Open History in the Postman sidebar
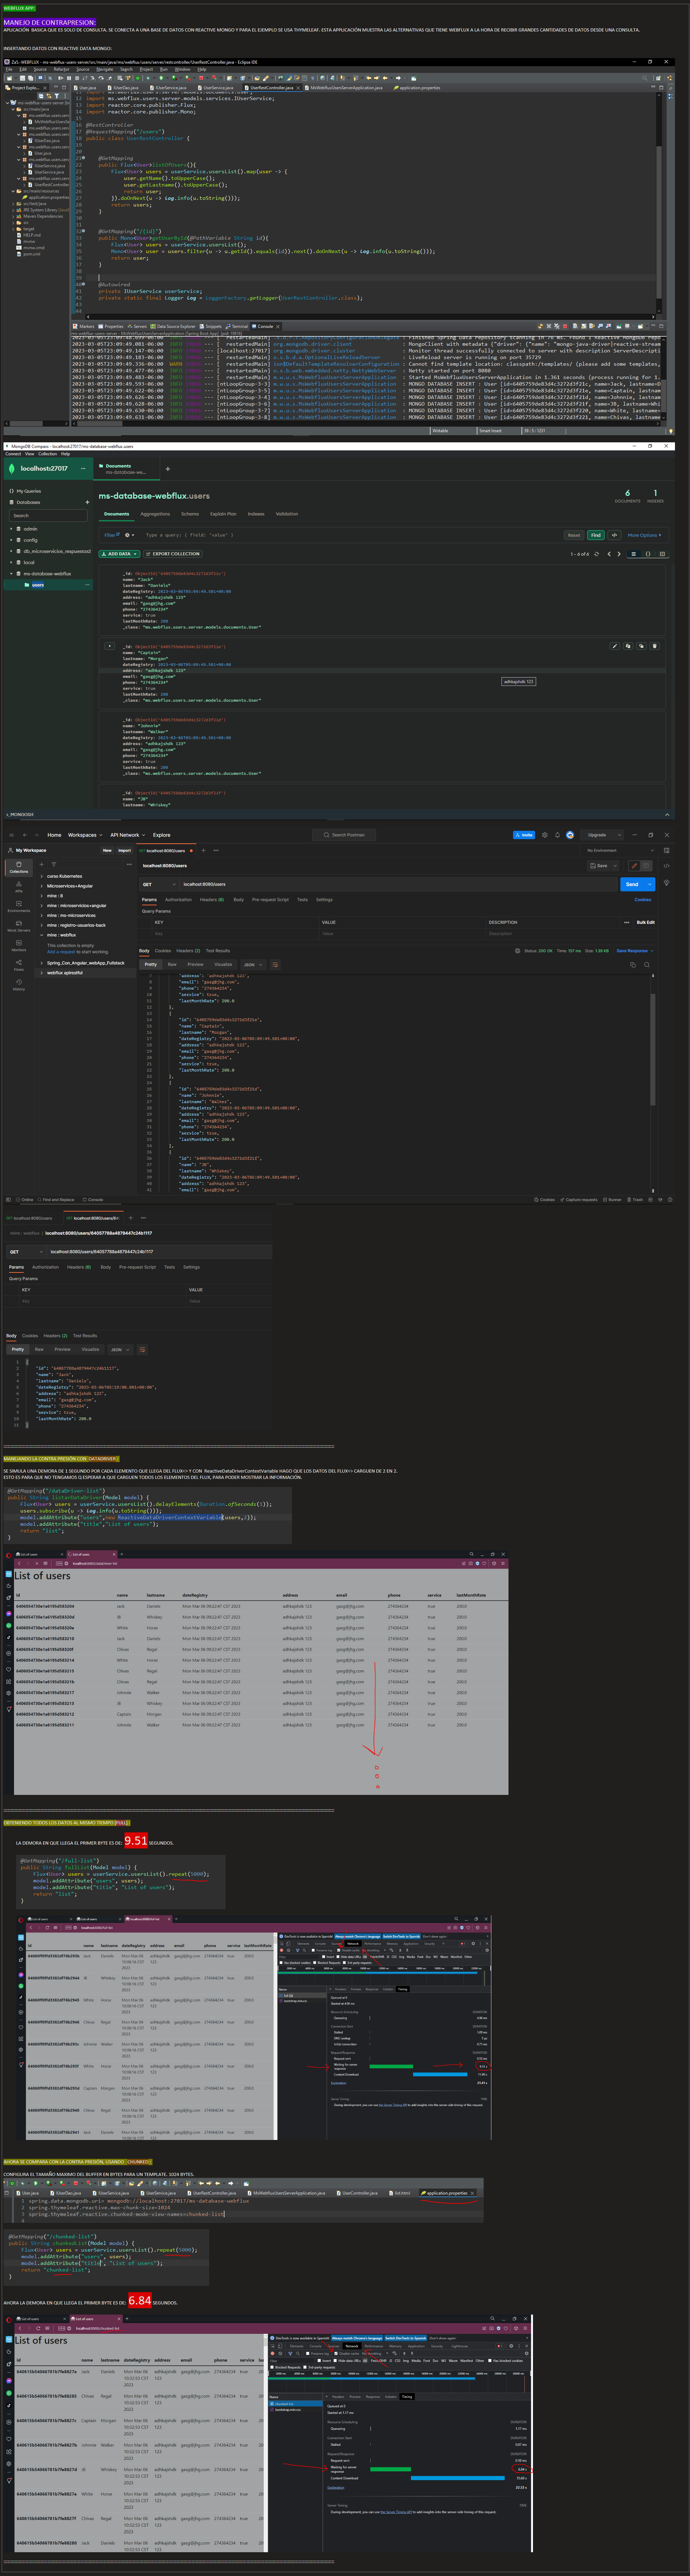 (x=19, y=985)
